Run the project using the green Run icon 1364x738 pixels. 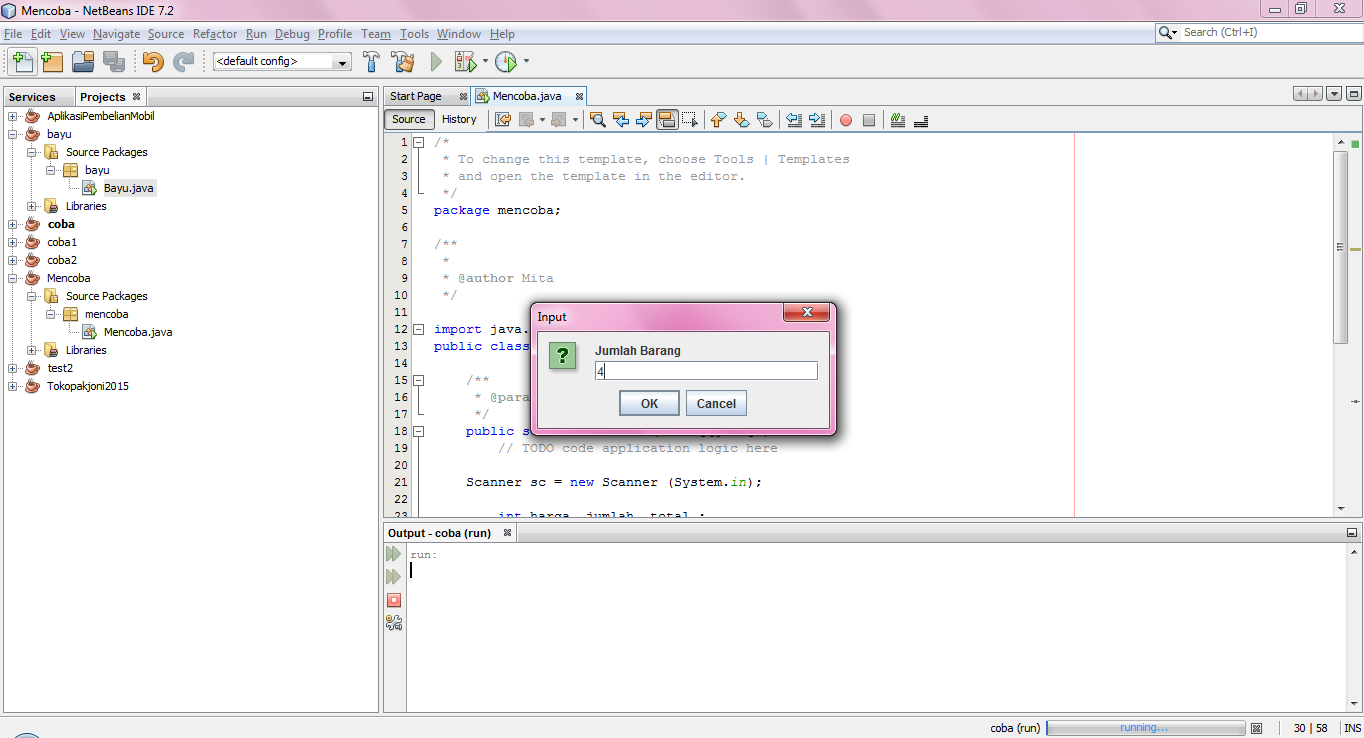(x=436, y=61)
